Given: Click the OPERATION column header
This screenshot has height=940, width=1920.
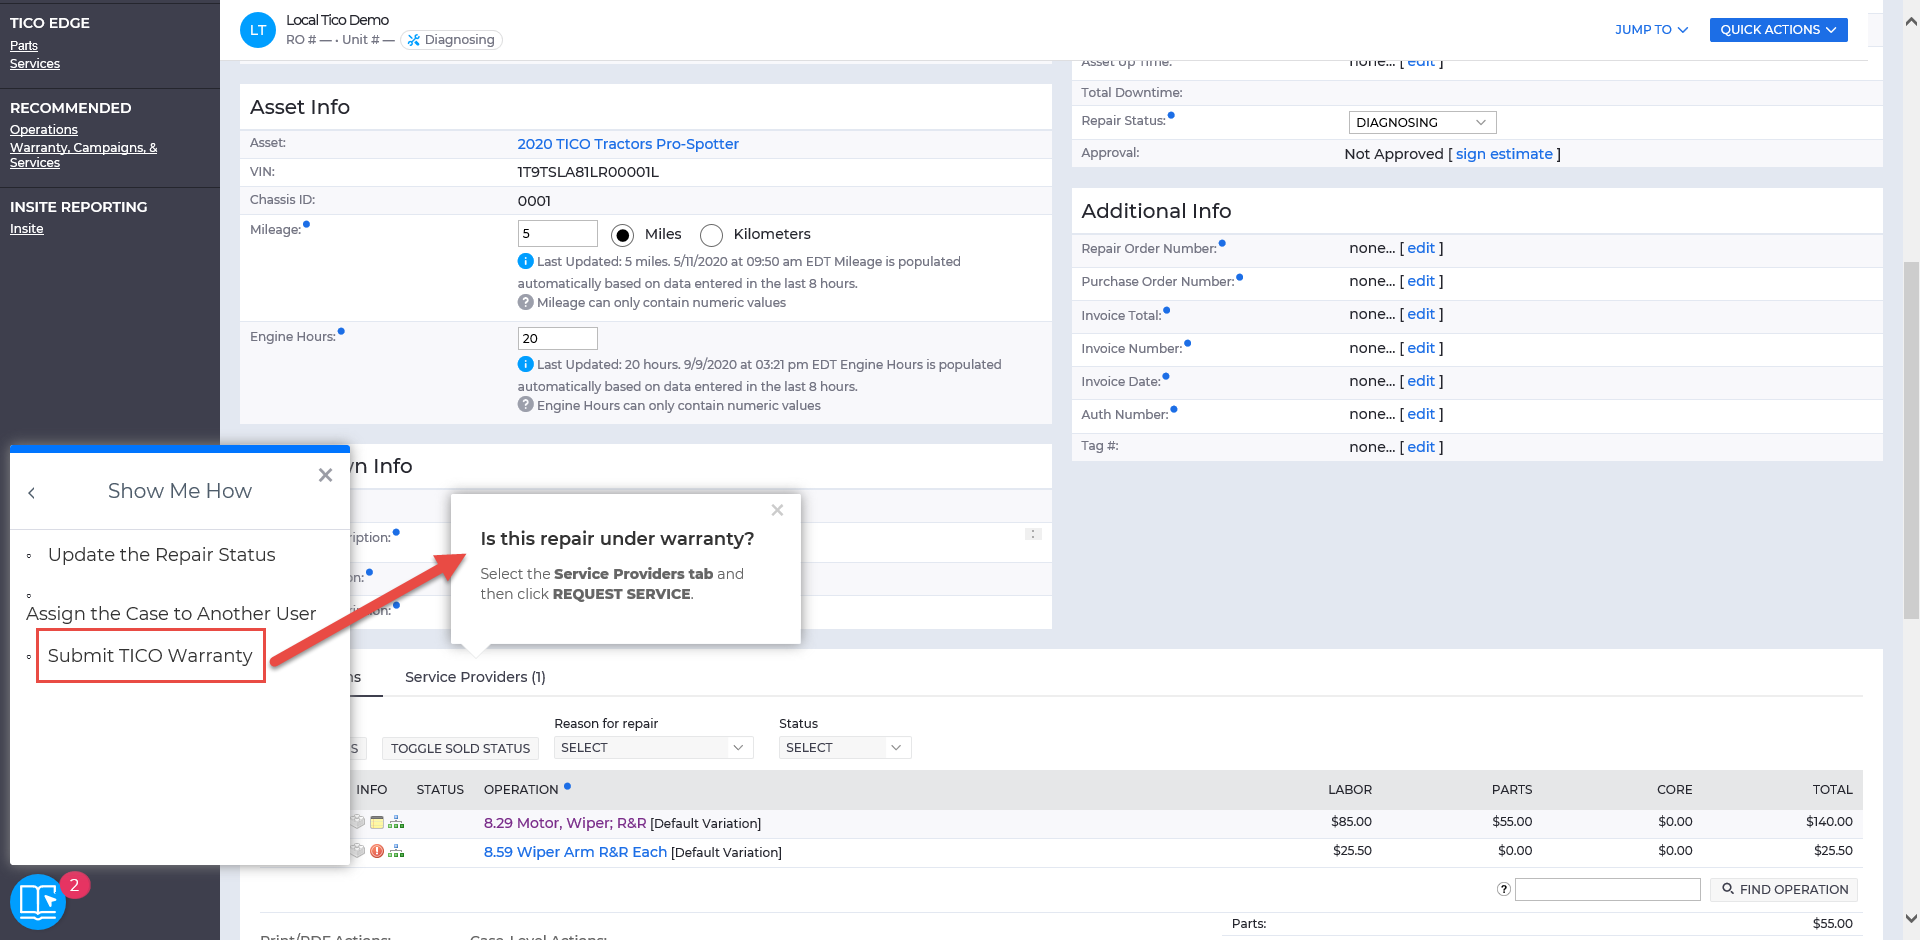Looking at the screenshot, I should click(521, 790).
